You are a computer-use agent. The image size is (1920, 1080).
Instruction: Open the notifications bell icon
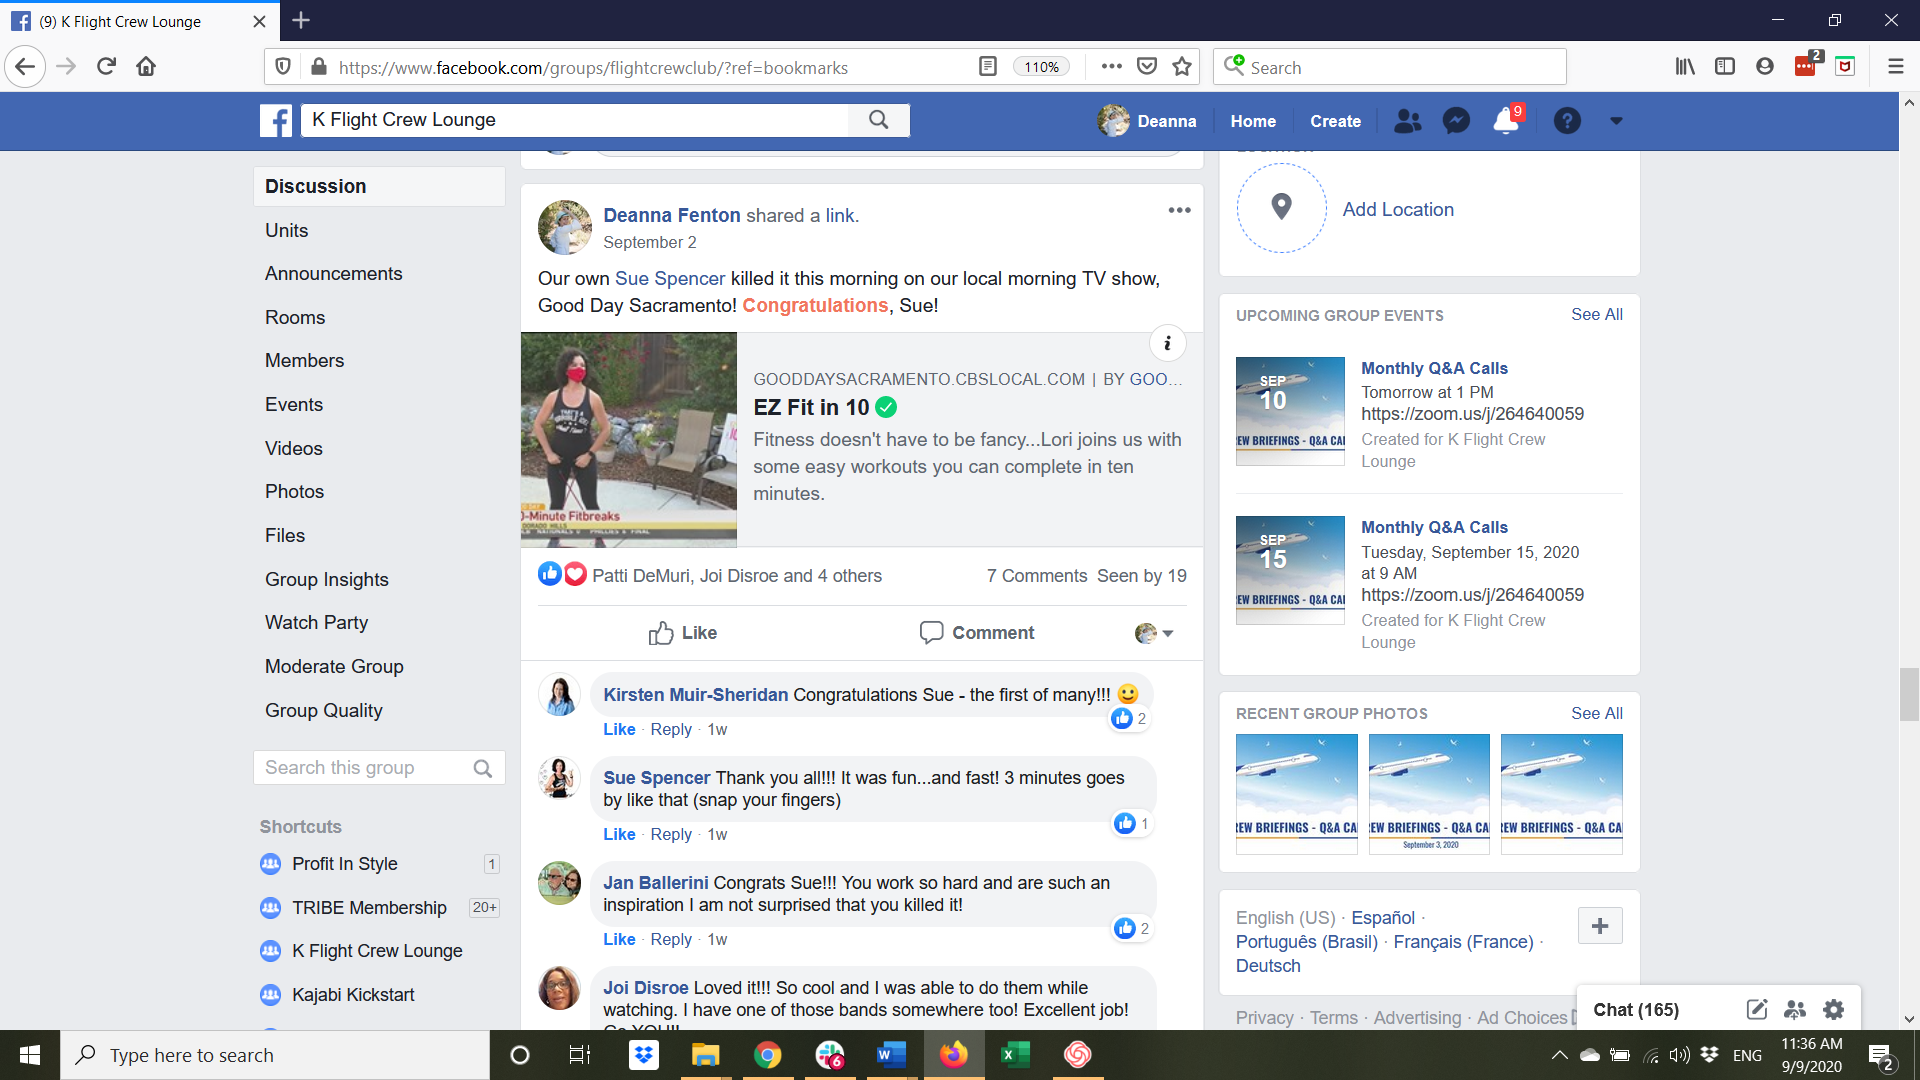click(1505, 121)
